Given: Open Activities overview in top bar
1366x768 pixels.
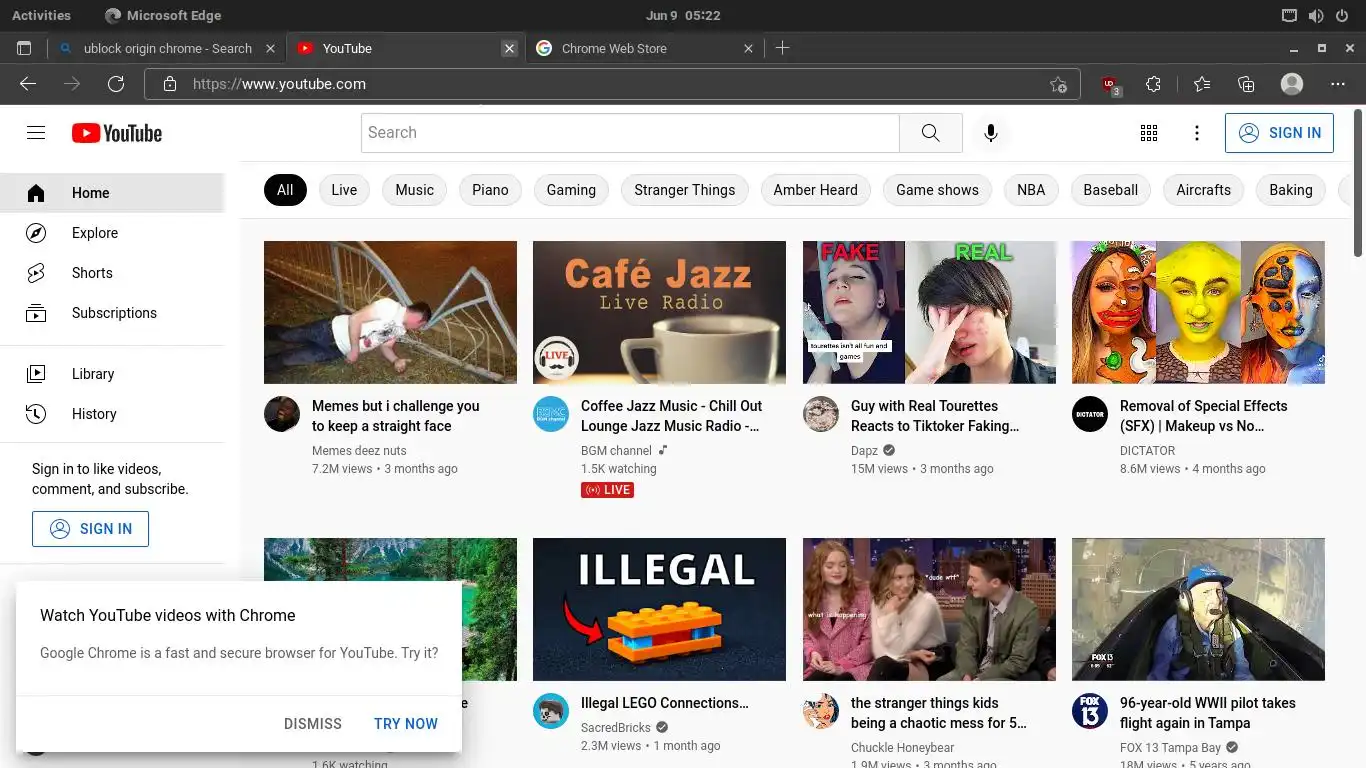Looking at the screenshot, I should click(41, 15).
